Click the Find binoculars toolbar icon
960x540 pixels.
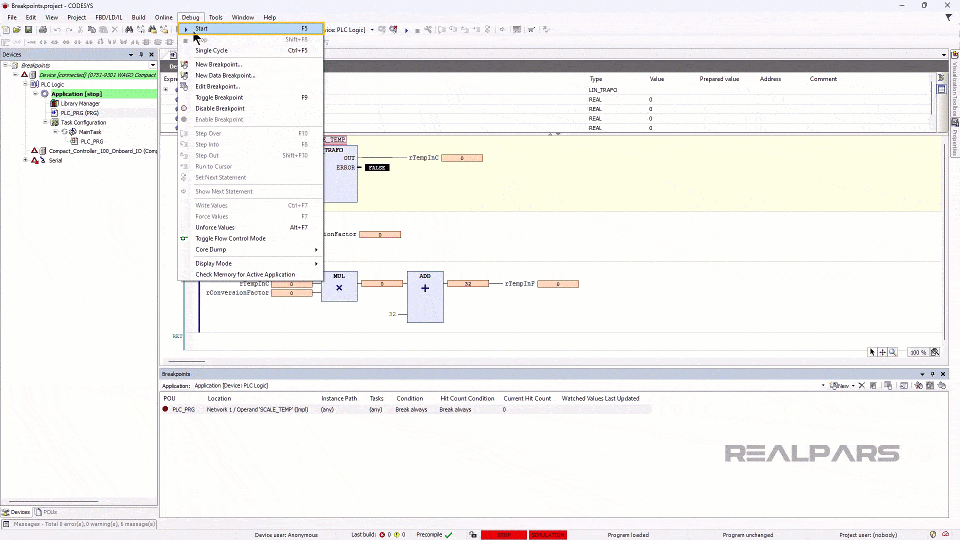click(x=129, y=29)
